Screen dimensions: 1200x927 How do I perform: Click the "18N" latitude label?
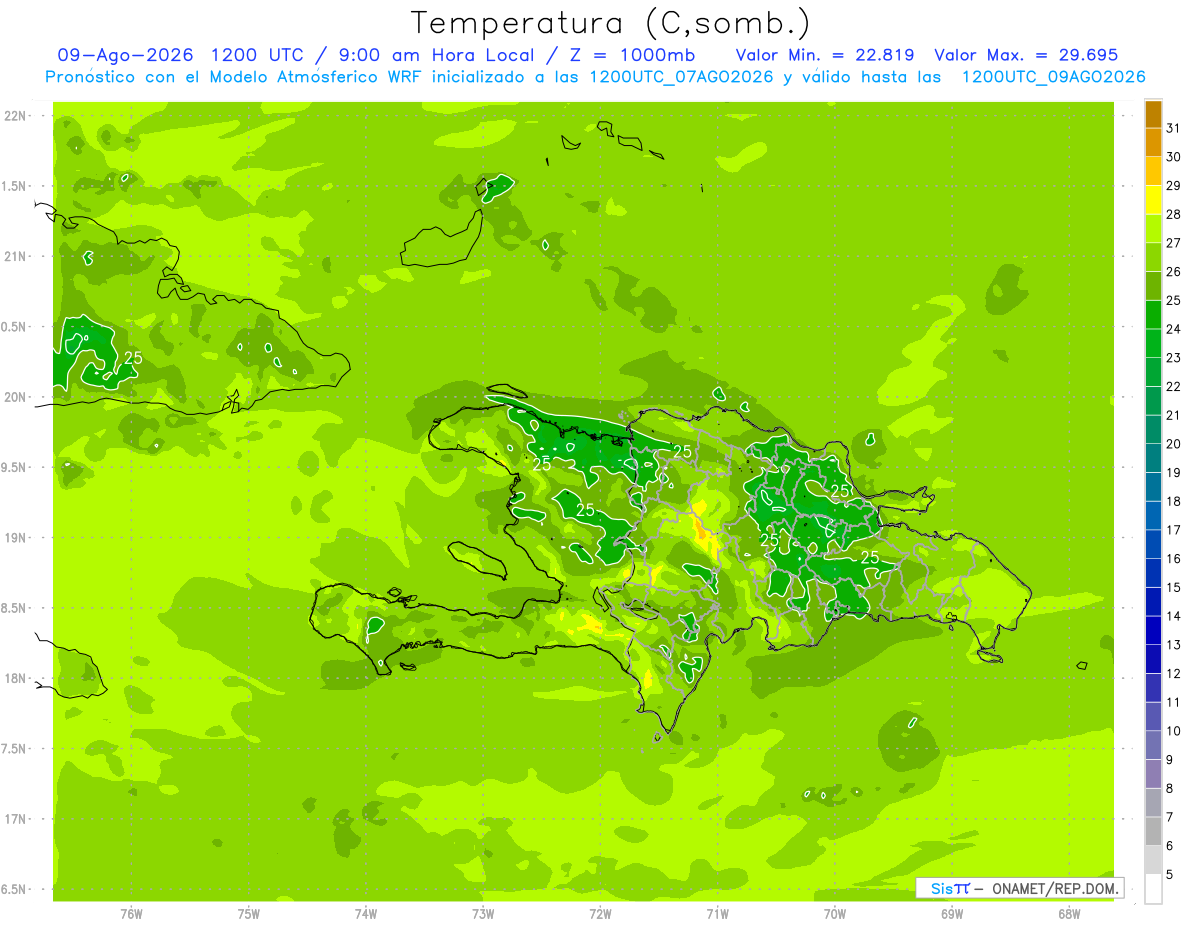tap(15, 679)
